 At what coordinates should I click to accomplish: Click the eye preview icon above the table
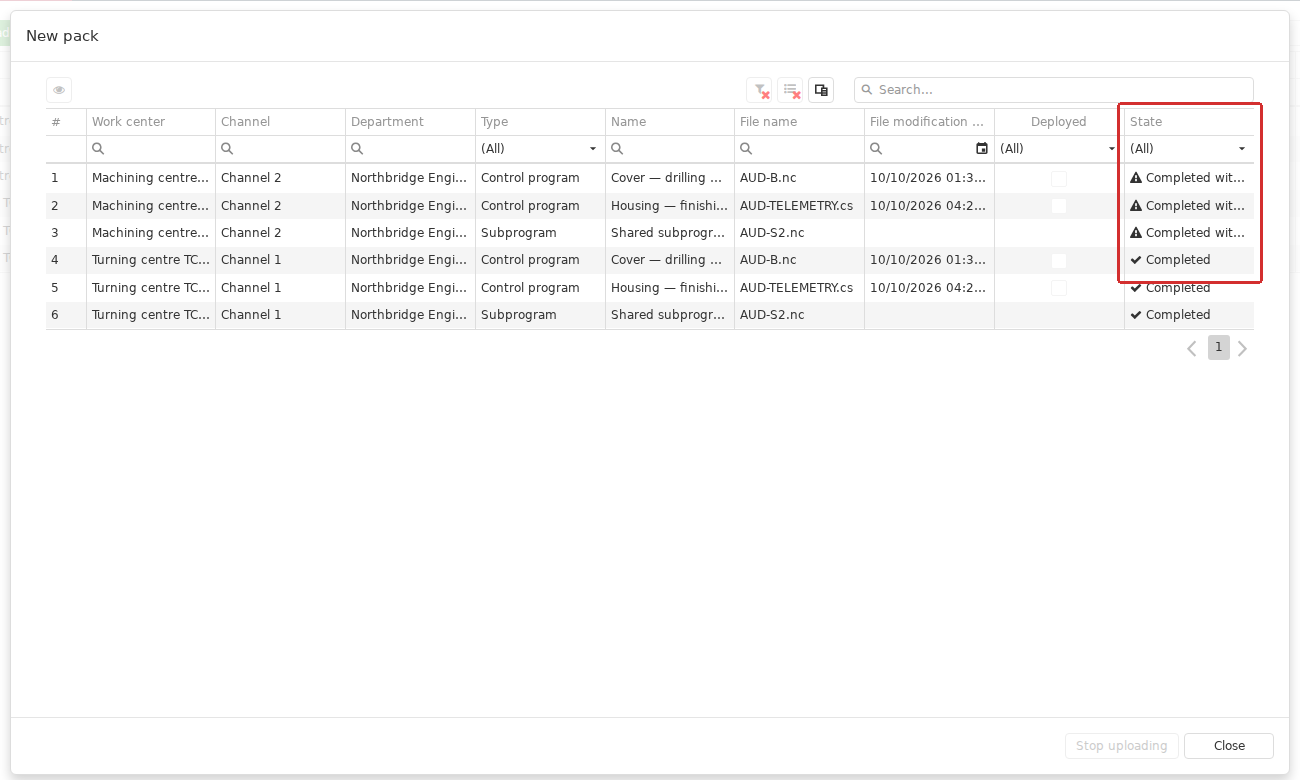[59, 90]
